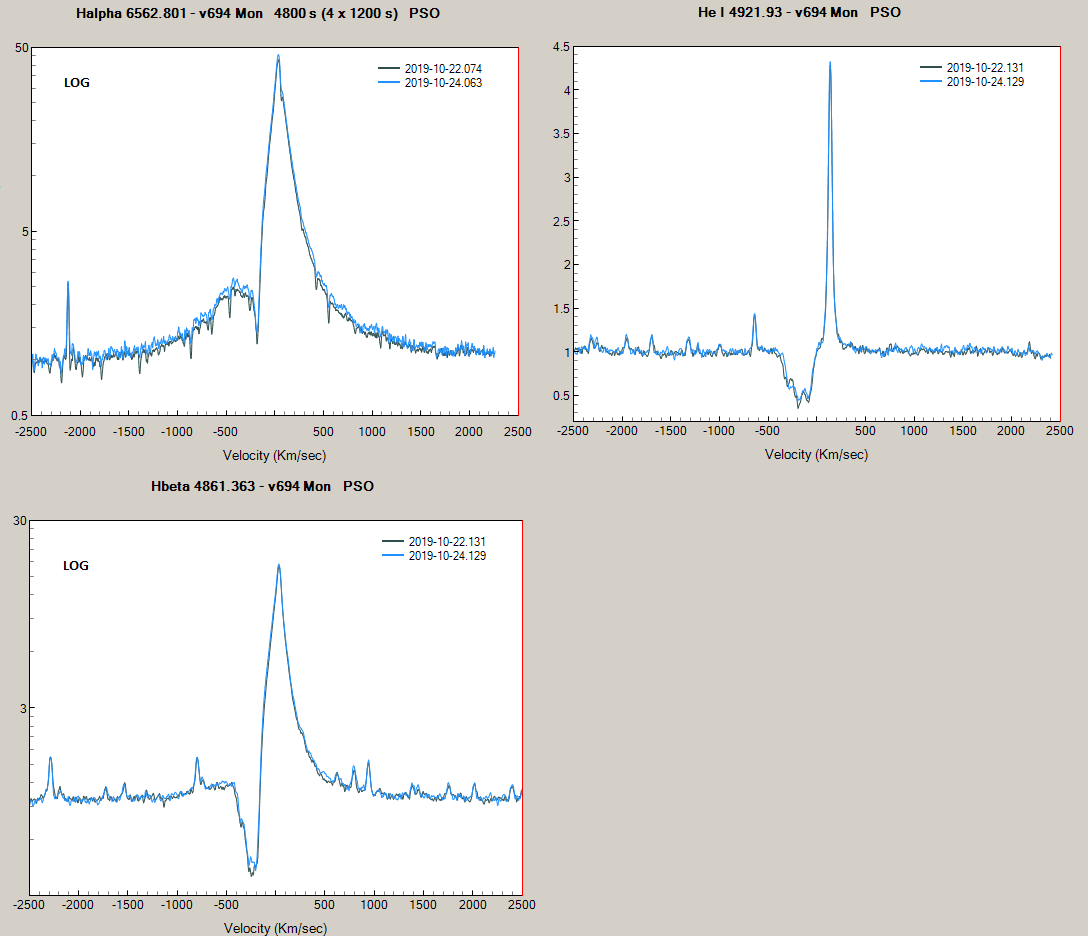The height and width of the screenshot is (936, 1088).
Task: Select 2019-10-22.131 legend entry in He I plot
Action: [985, 68]
